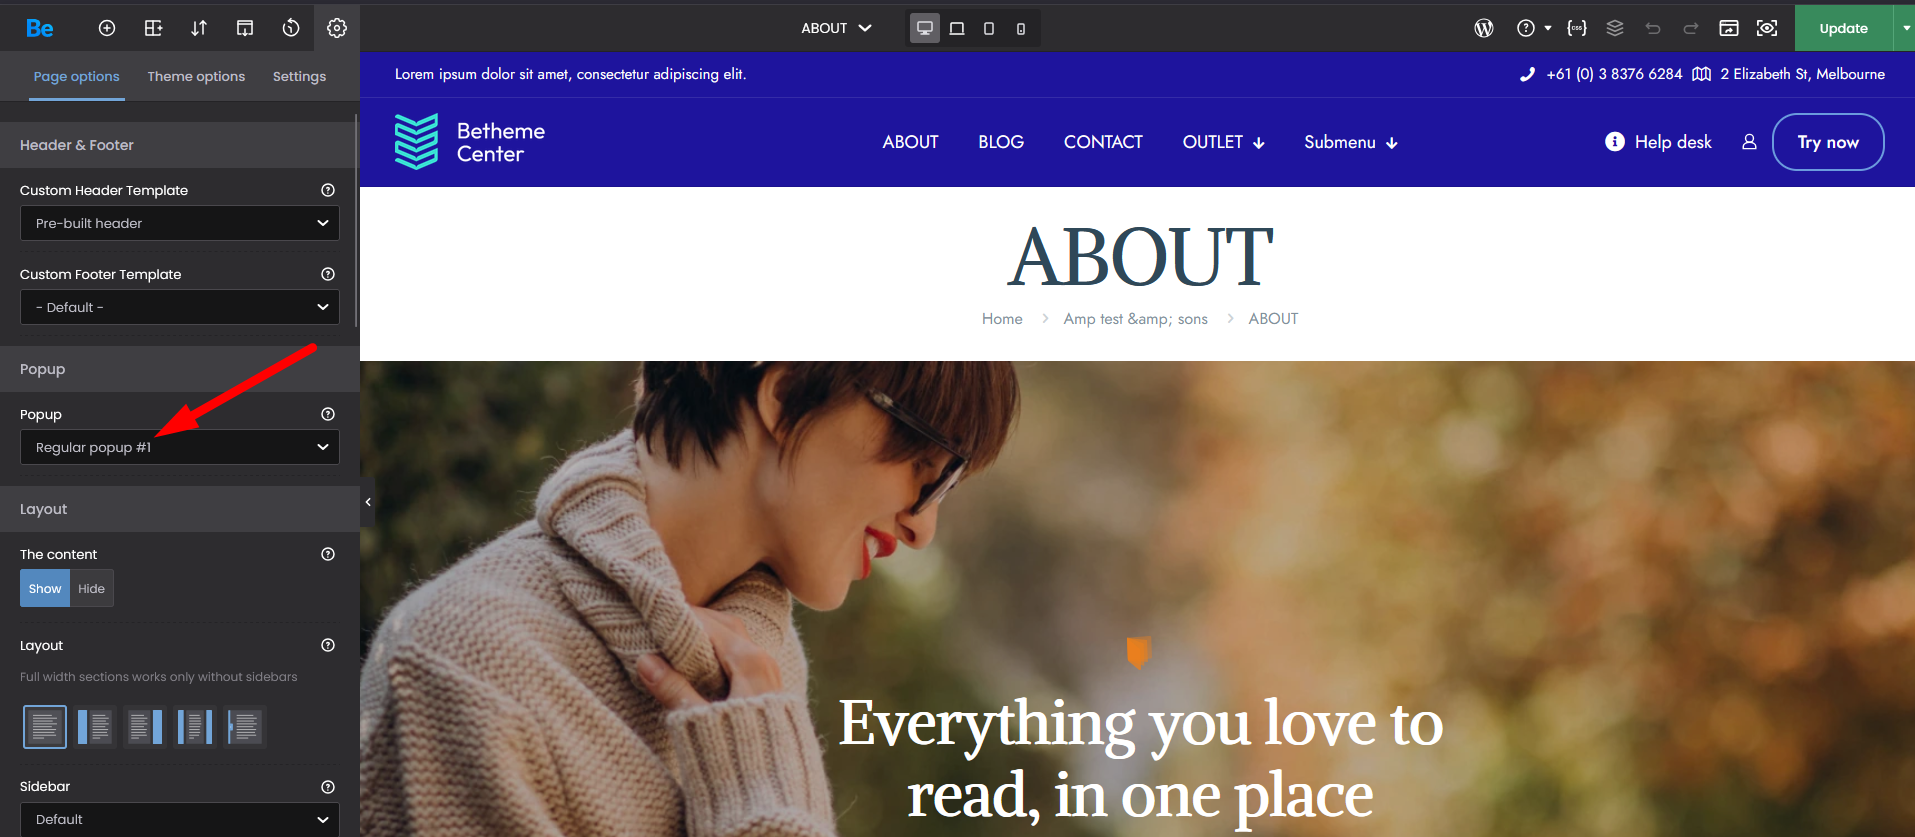The height and width of the screenshot is (837, 1915).
Task: Select Hide for The content
Action: (x=92, y=588)
